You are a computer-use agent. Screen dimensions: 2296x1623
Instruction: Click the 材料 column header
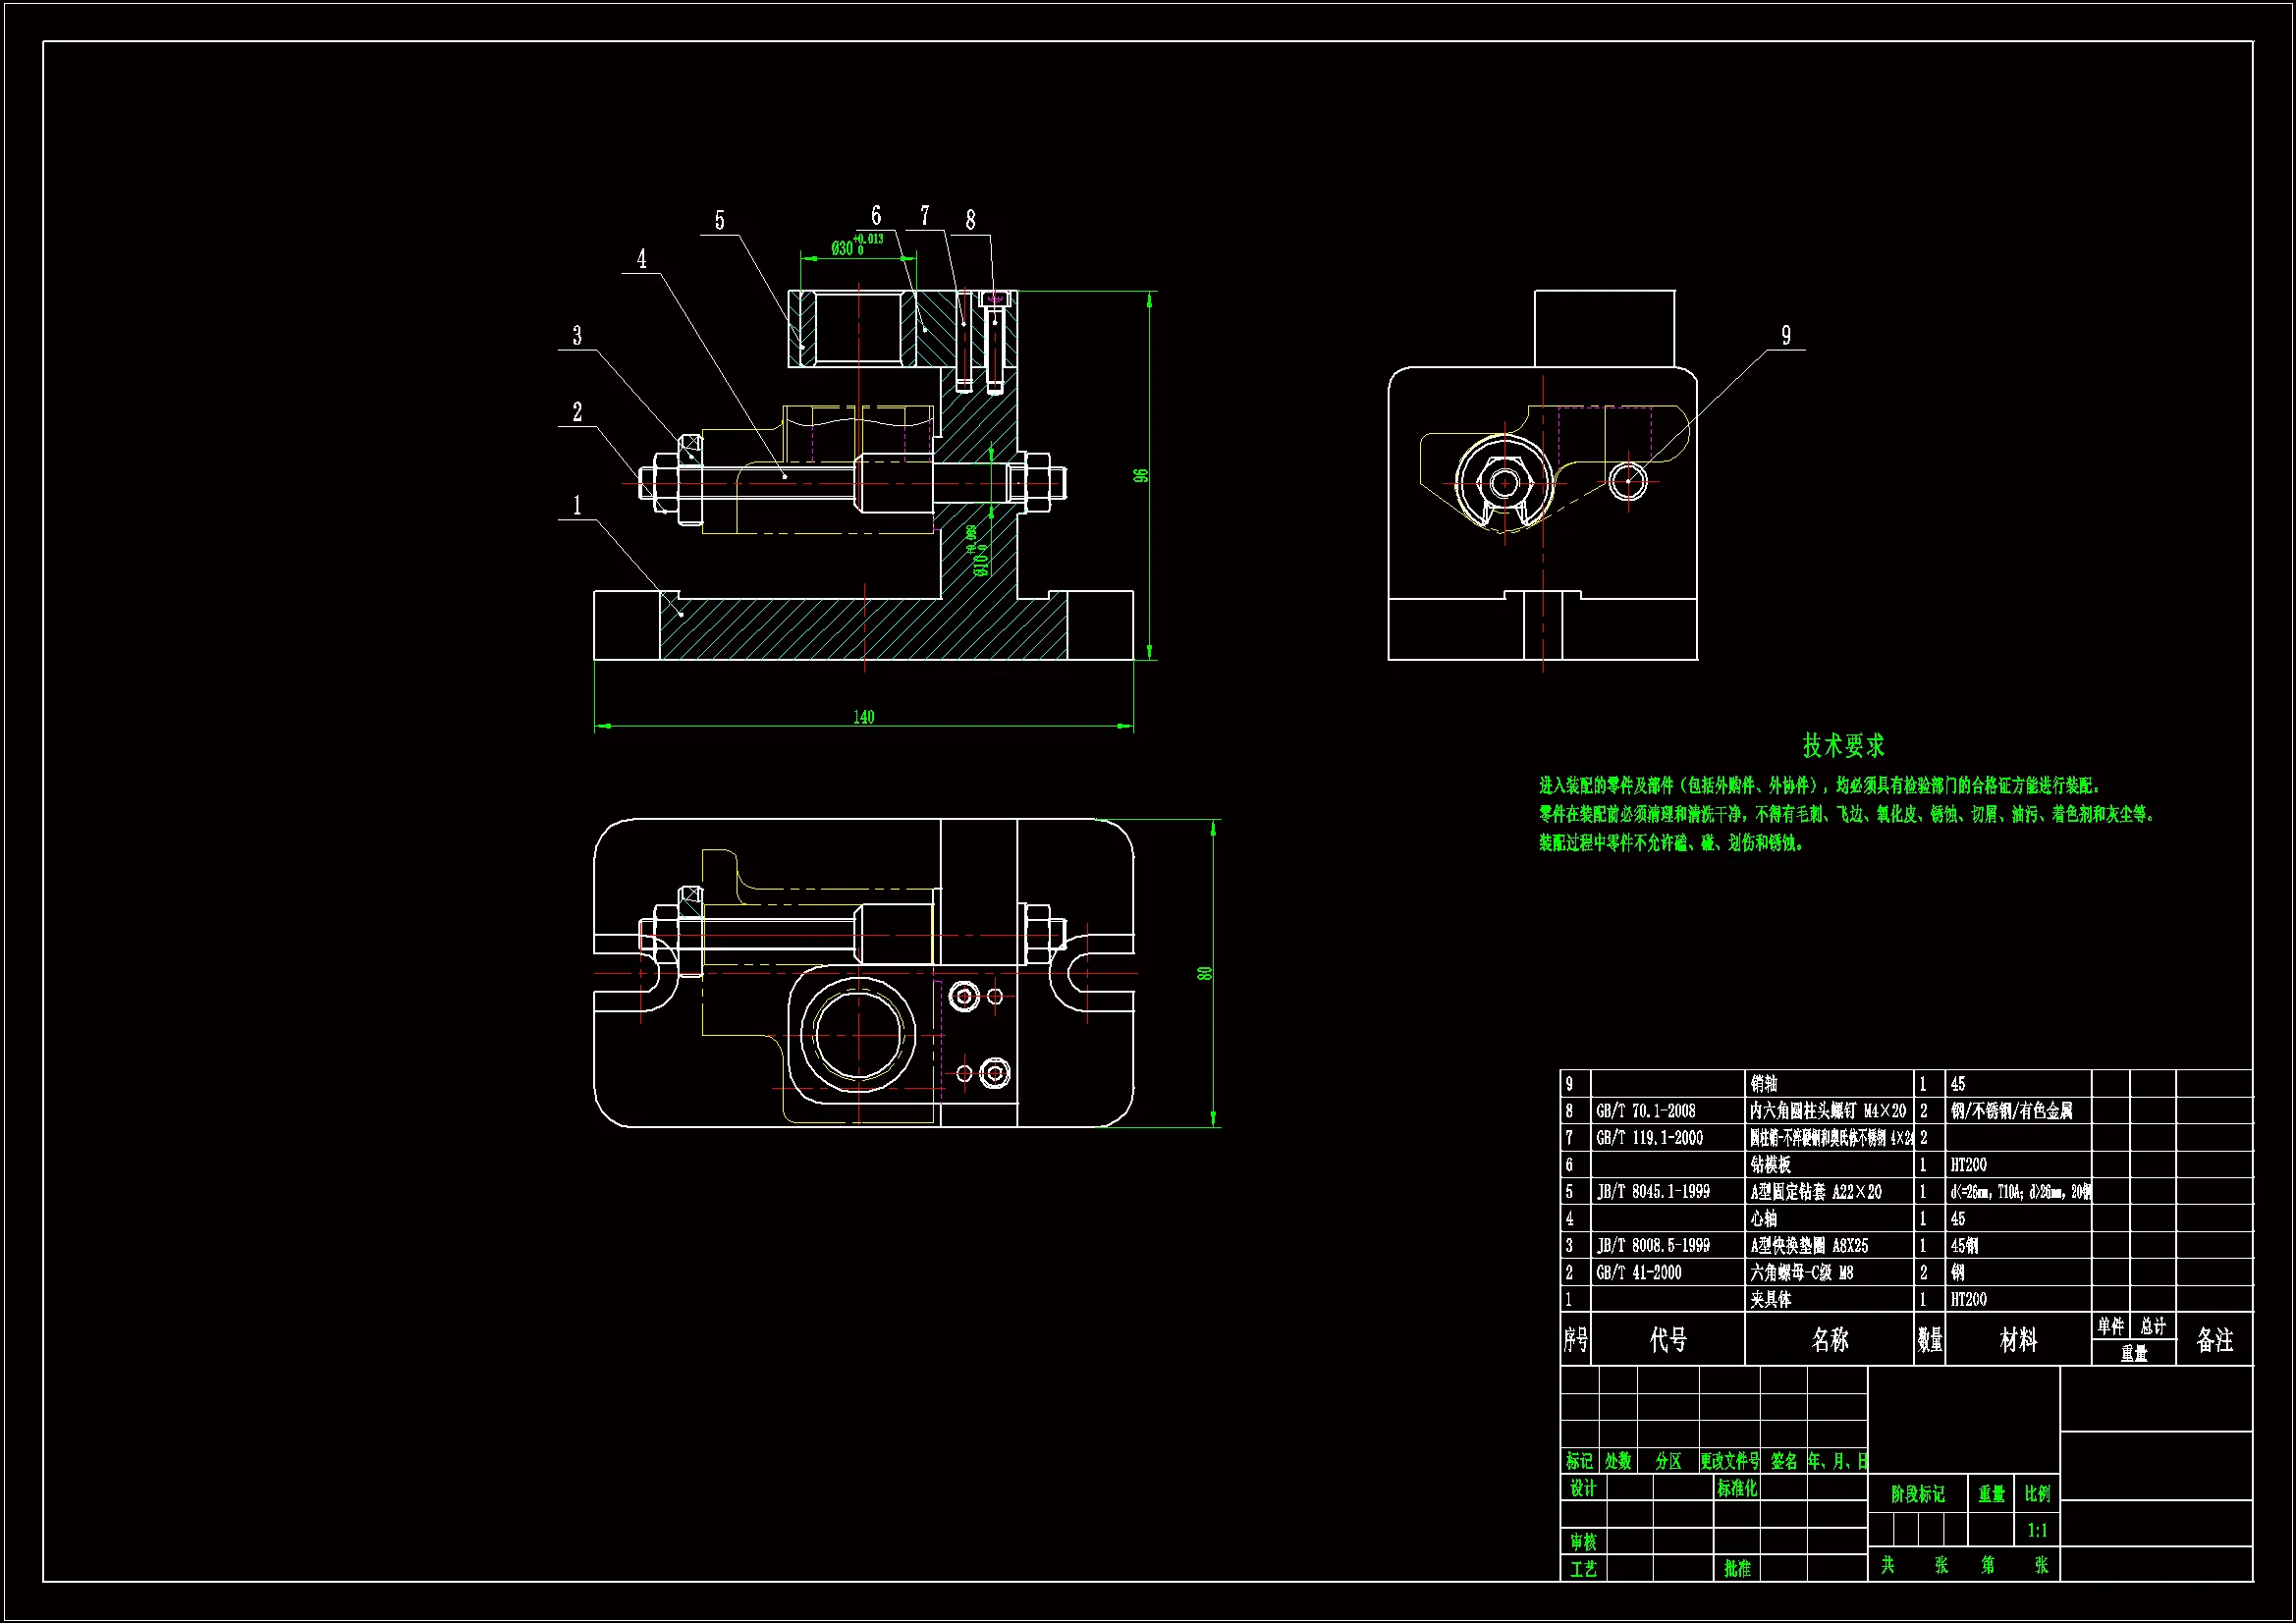click(x=2018, y=1340)
